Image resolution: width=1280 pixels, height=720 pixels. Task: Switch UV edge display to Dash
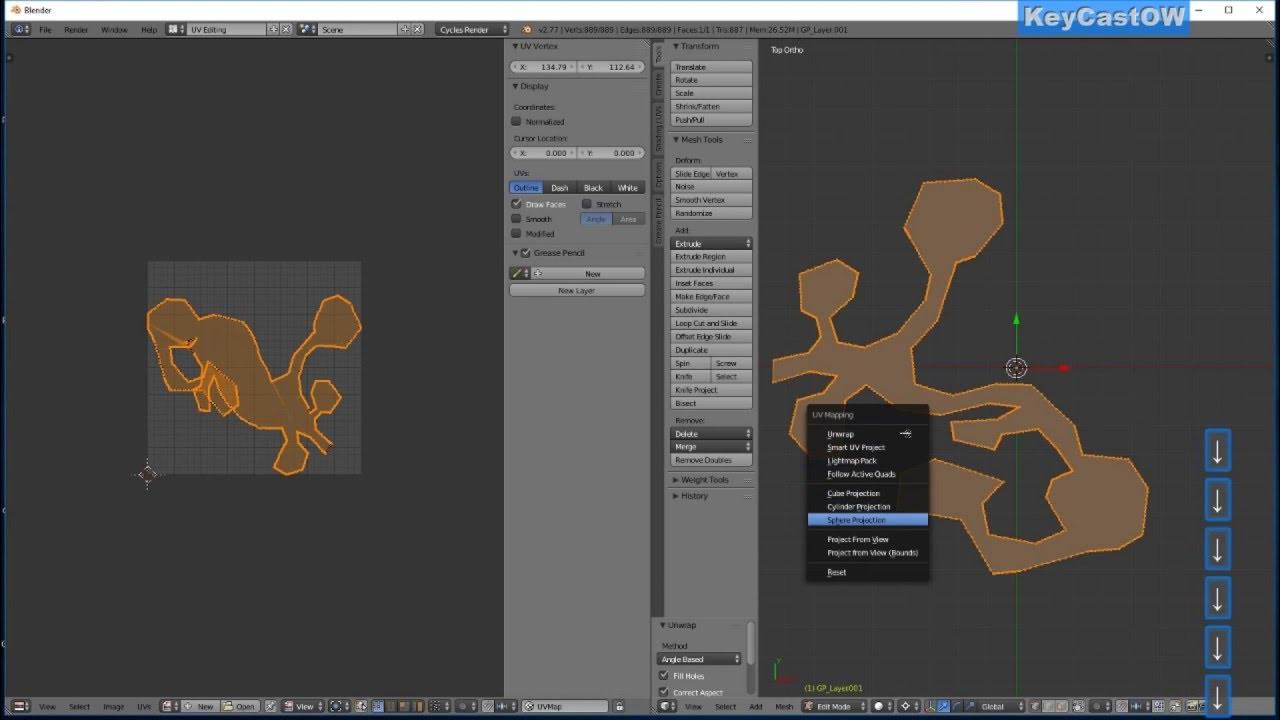(x=560, y=188)
